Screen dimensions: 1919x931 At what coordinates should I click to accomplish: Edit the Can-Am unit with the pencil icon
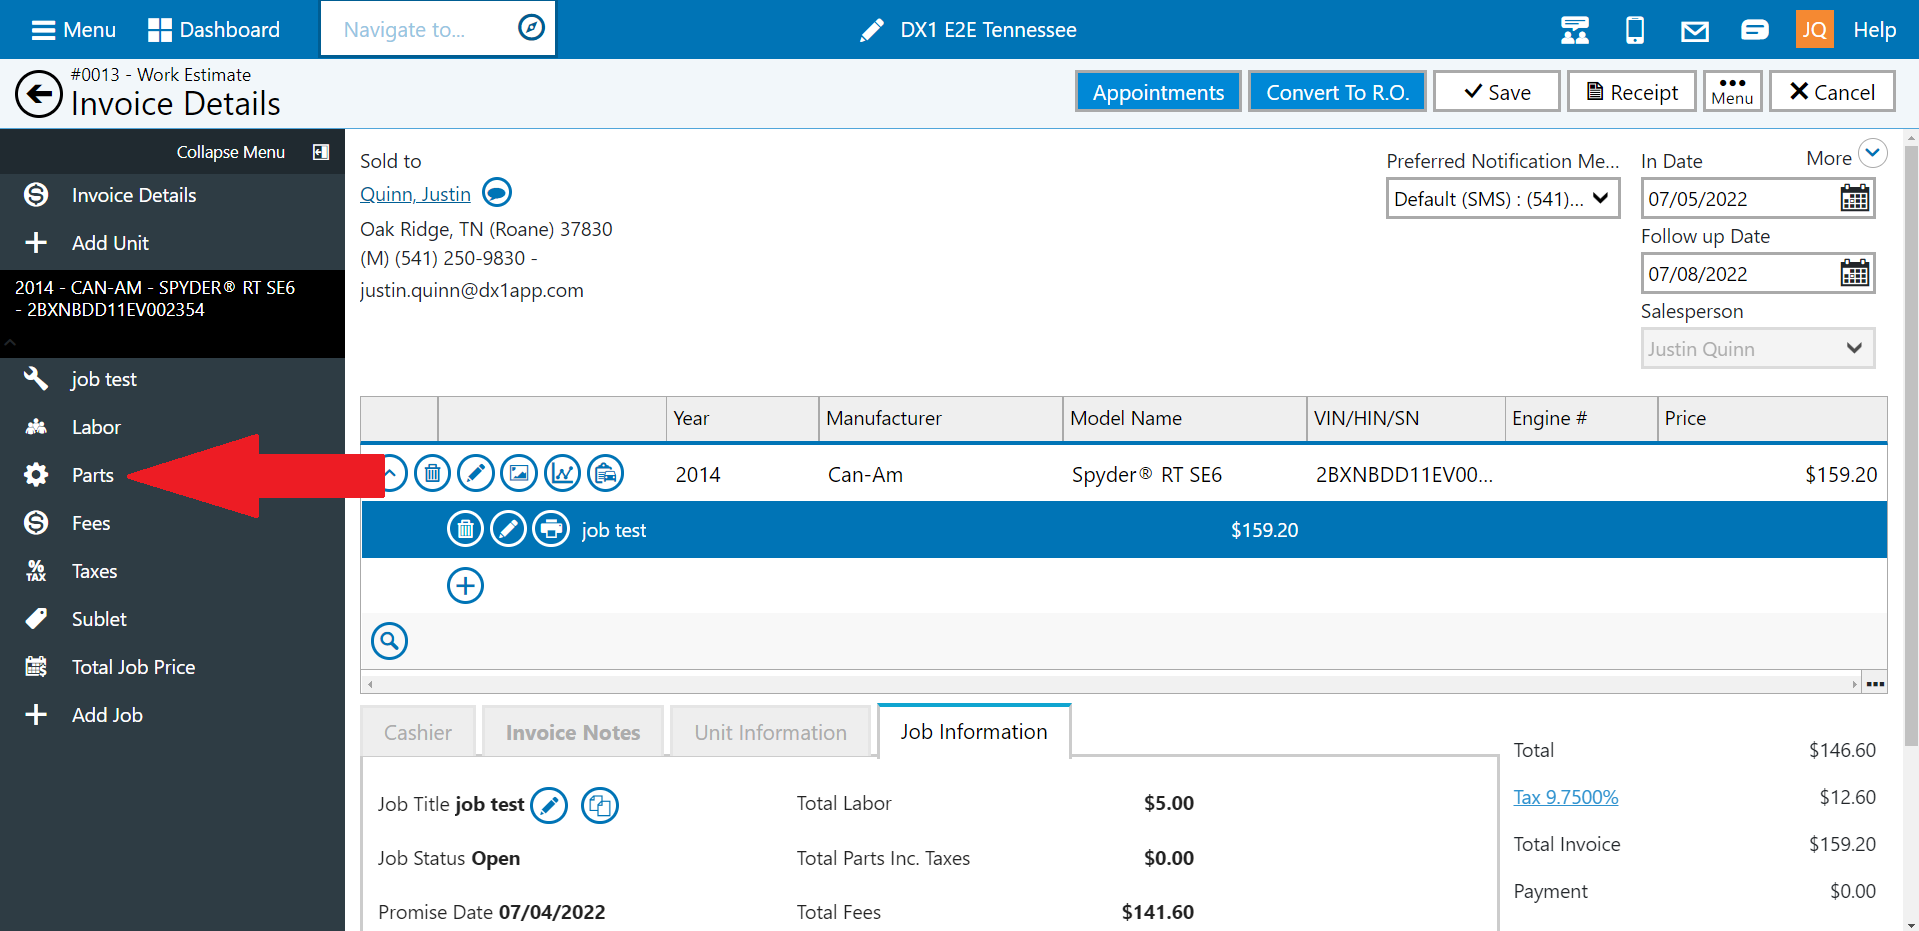coord(476,473)
